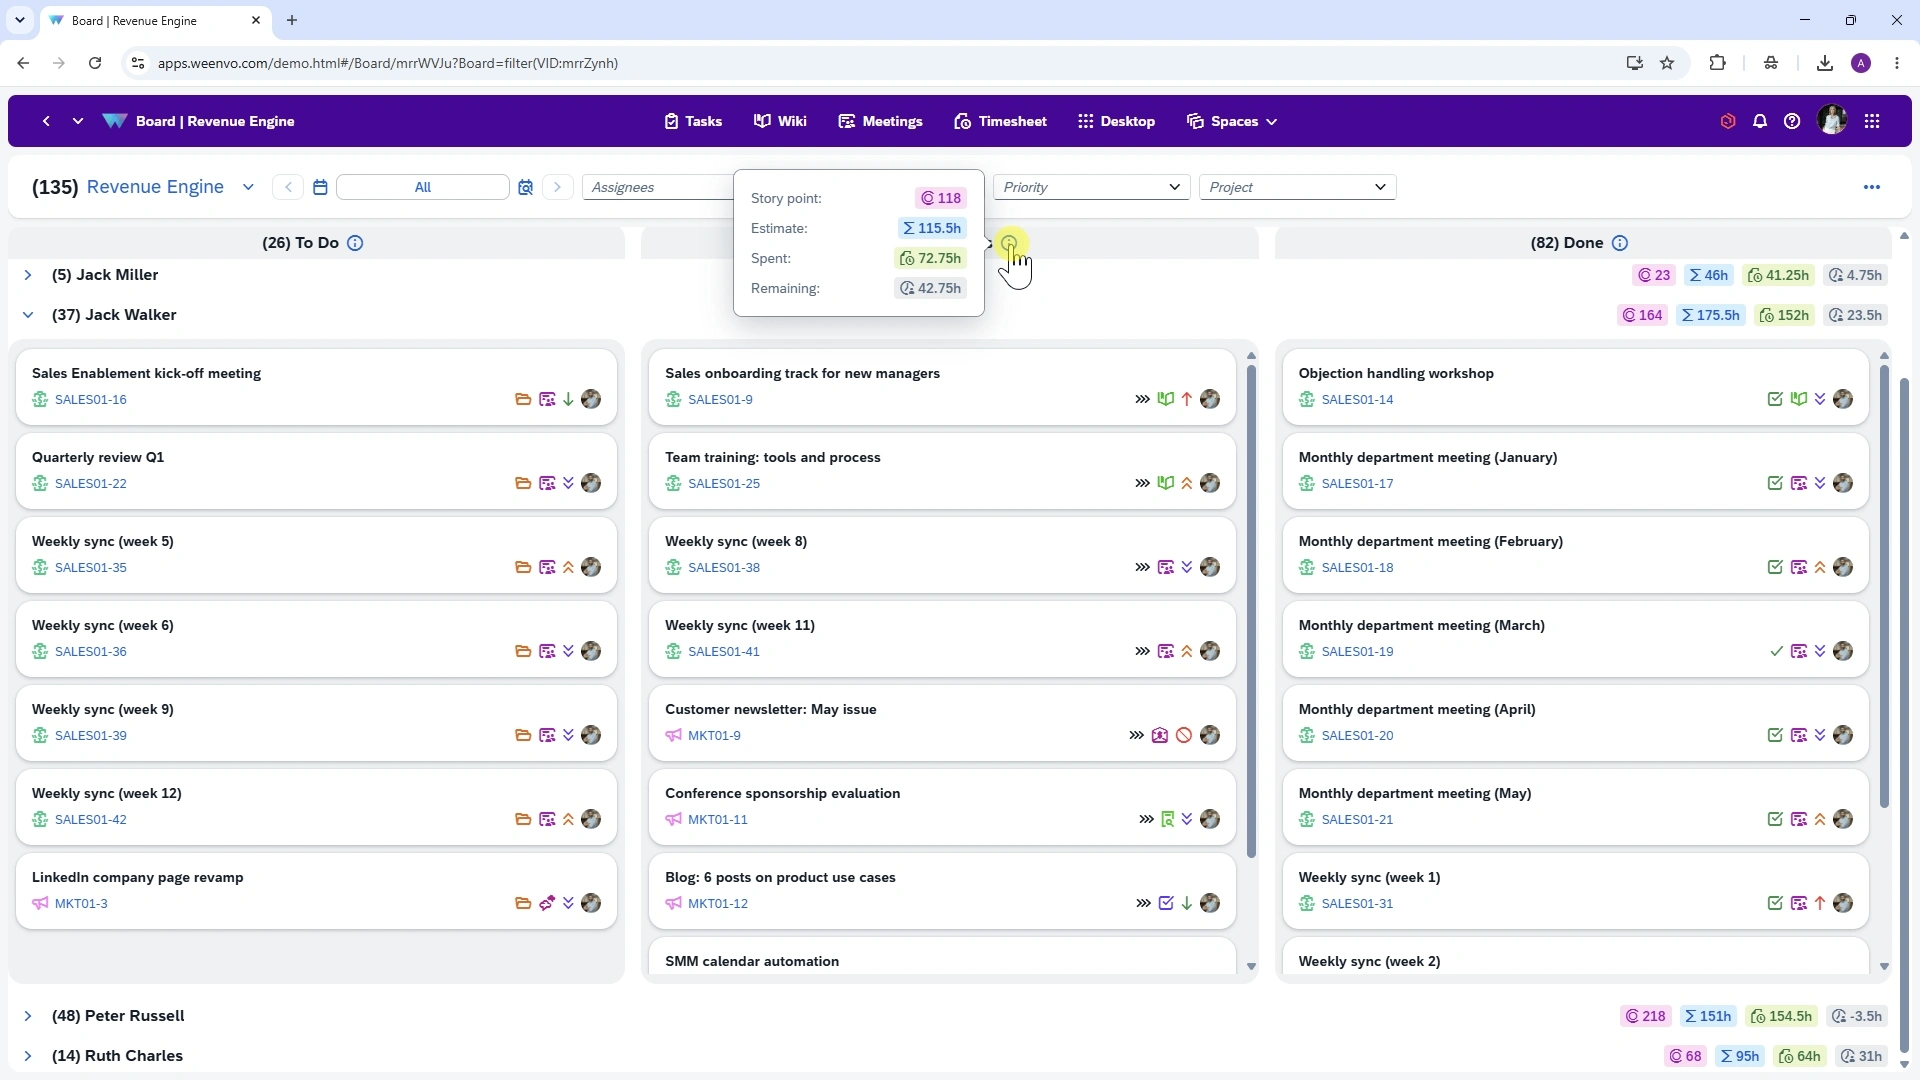Open the Project filter dropdown
Image resolution: width=1920 pixels, height=1080 pixels.
[1297, 187]
